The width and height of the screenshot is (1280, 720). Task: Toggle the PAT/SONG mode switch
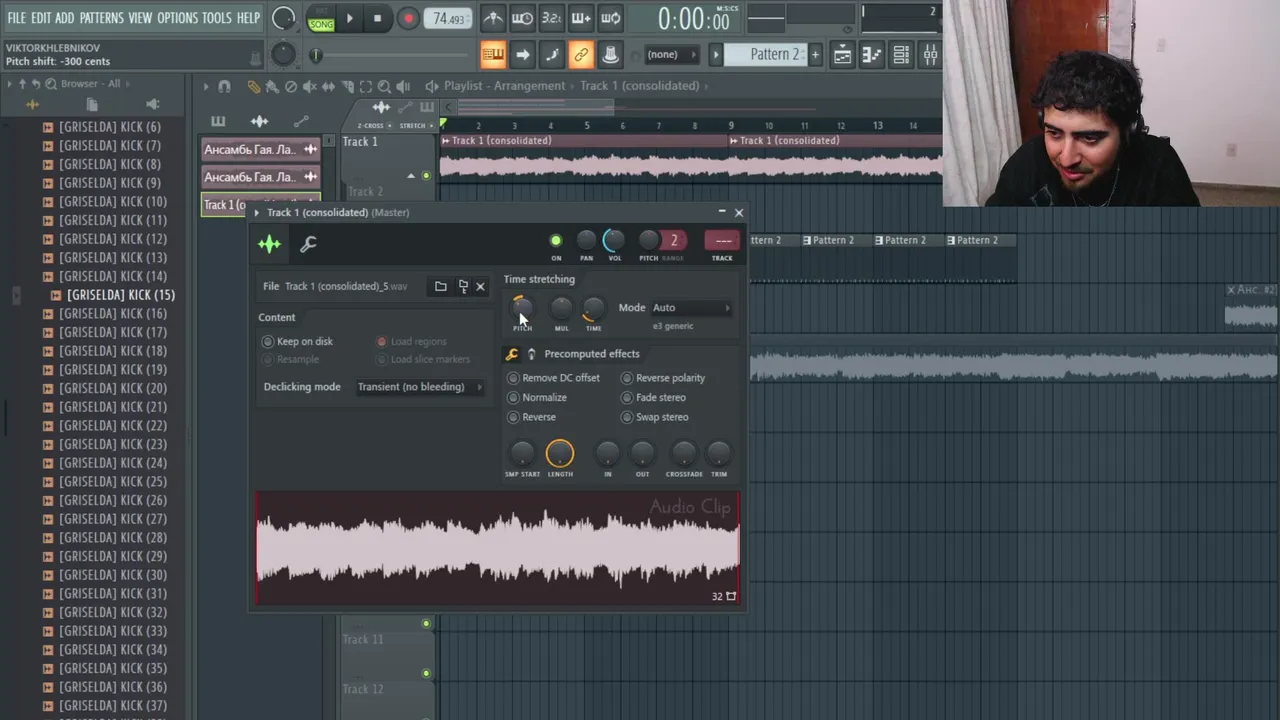point(321,18)
